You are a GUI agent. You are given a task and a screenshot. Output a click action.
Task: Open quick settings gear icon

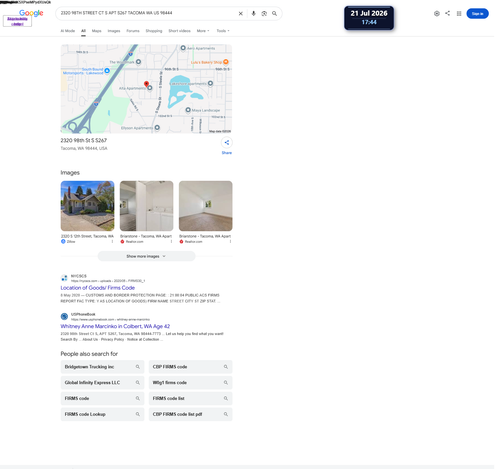(x=437, y=14)
